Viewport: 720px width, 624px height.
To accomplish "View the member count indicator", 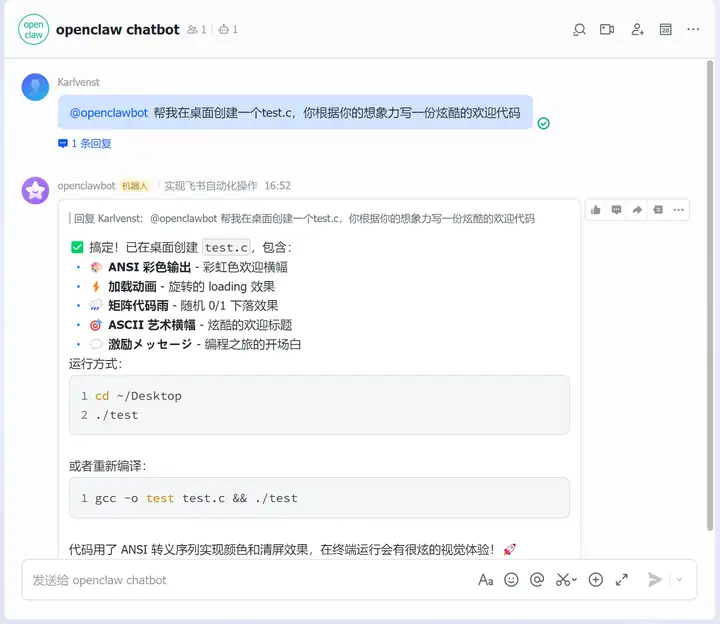I will point(197,30).
